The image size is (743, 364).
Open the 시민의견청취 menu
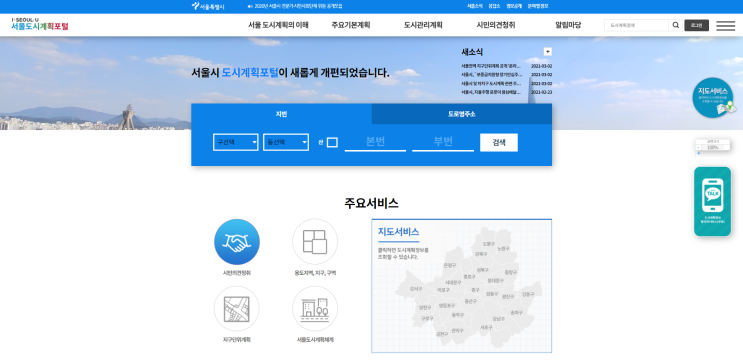tap(496, 25)
